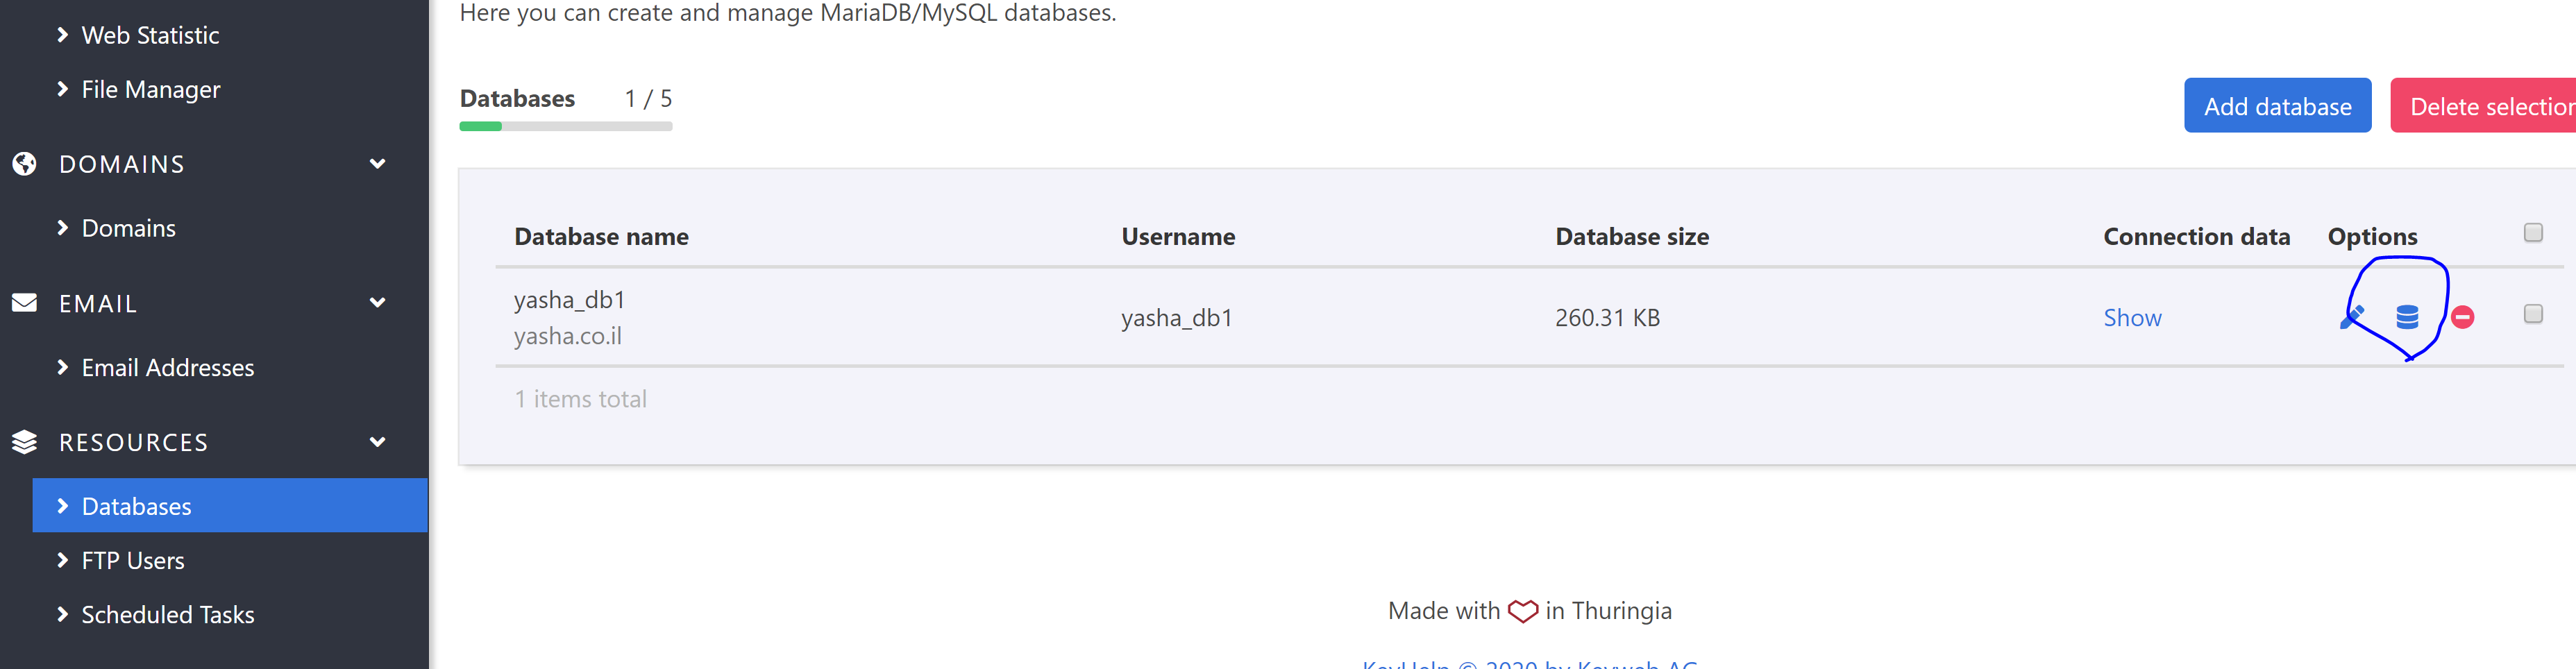Open phpMyAdmin database icon for yasha_db1

(x=2407, y=318)
